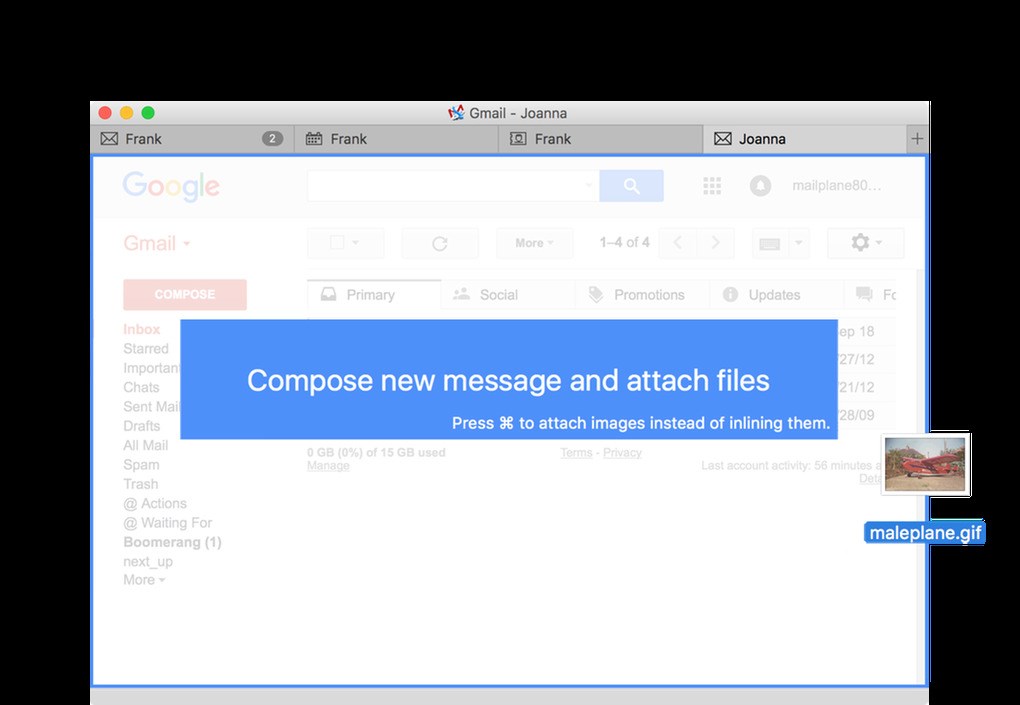
Task: Click the Google logo
Action: pos(171,187)
